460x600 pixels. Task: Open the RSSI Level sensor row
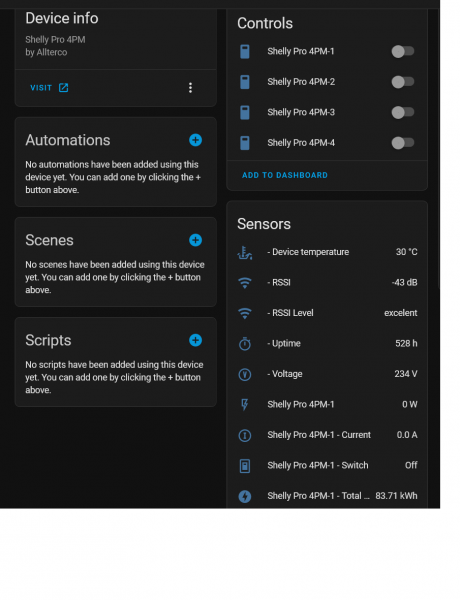pyautogui.click(x=327, y=313)
